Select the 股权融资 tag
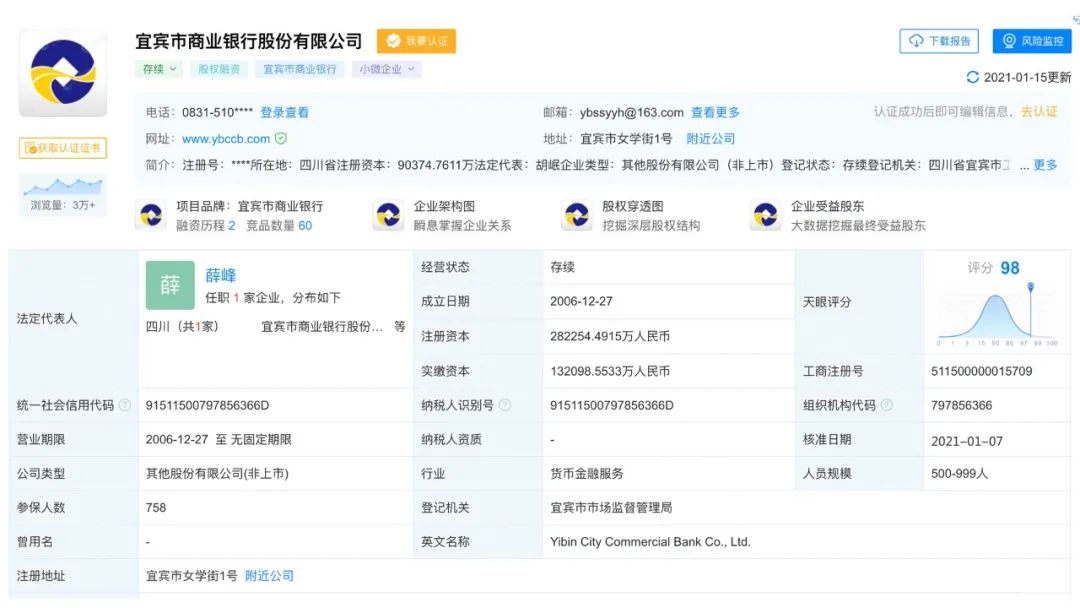Screen dimensions: 1080x608 (x=219, y=69)
